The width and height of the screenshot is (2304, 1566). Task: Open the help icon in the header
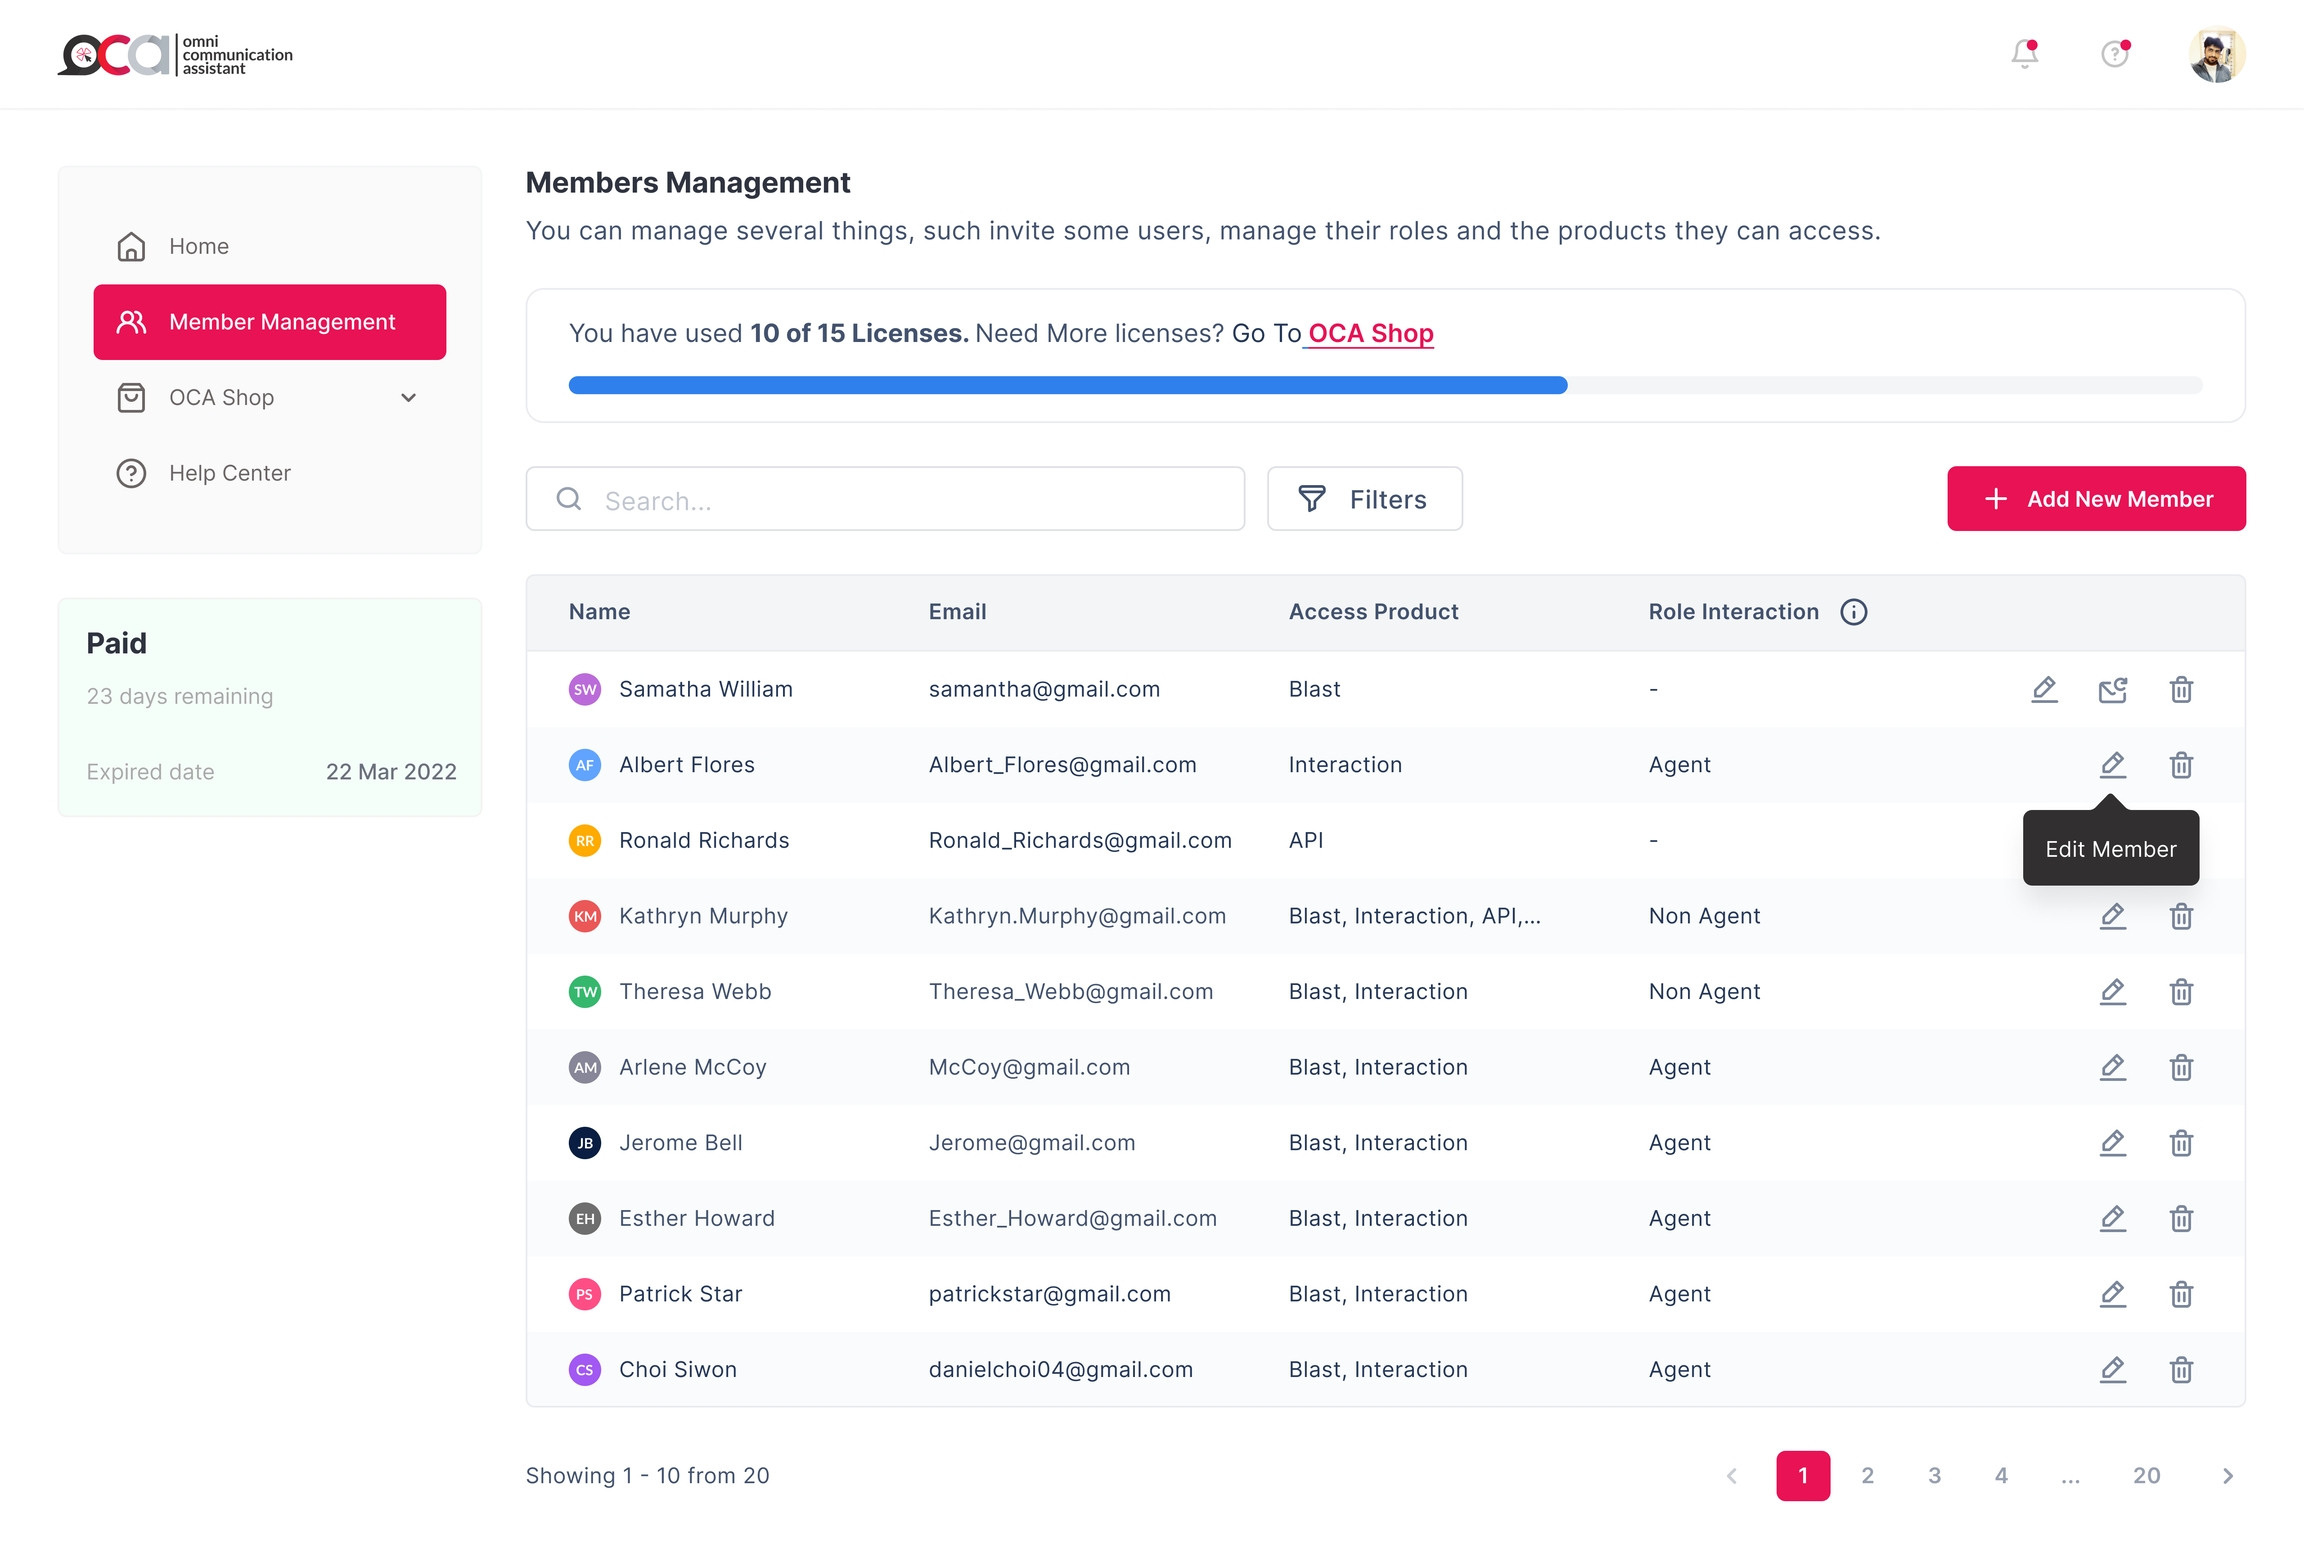point(2114,53)
